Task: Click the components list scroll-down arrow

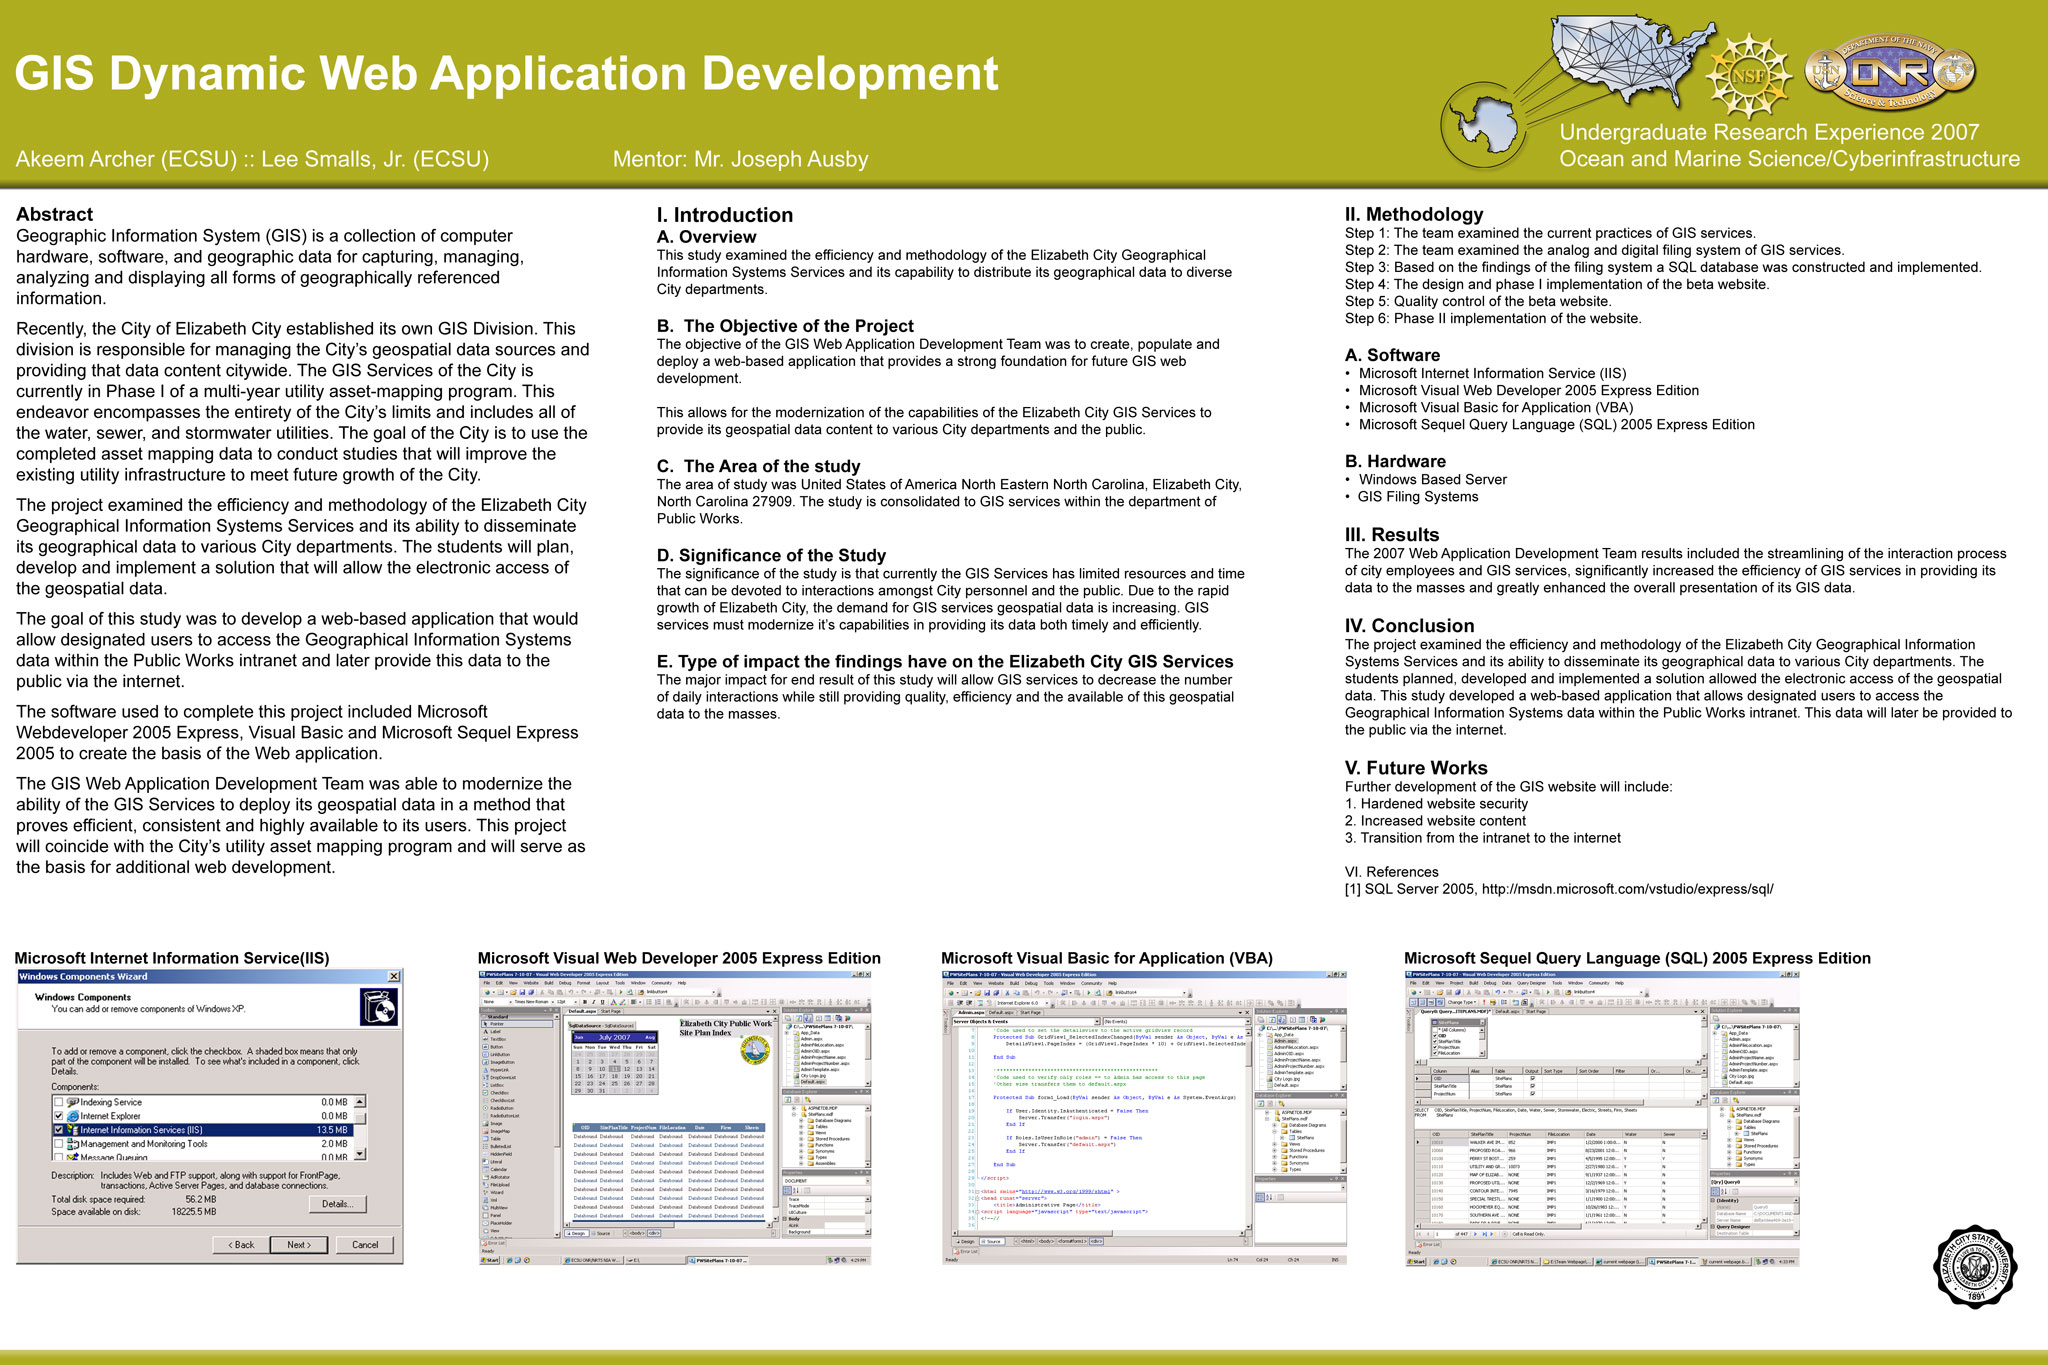Action: pyautogui.click(x=360, y=1154)
